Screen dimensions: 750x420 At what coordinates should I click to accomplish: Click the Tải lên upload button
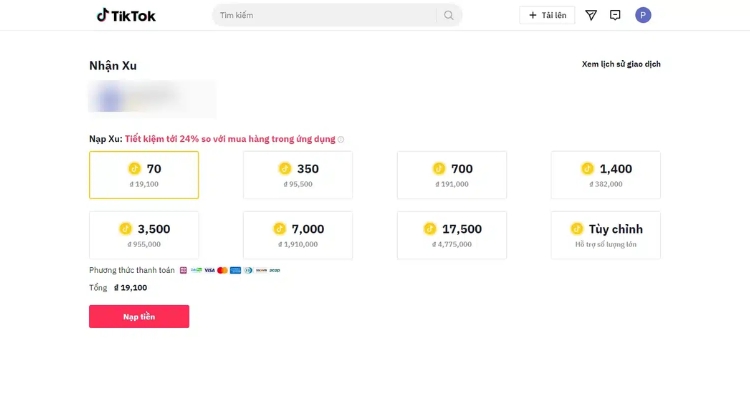547,15
